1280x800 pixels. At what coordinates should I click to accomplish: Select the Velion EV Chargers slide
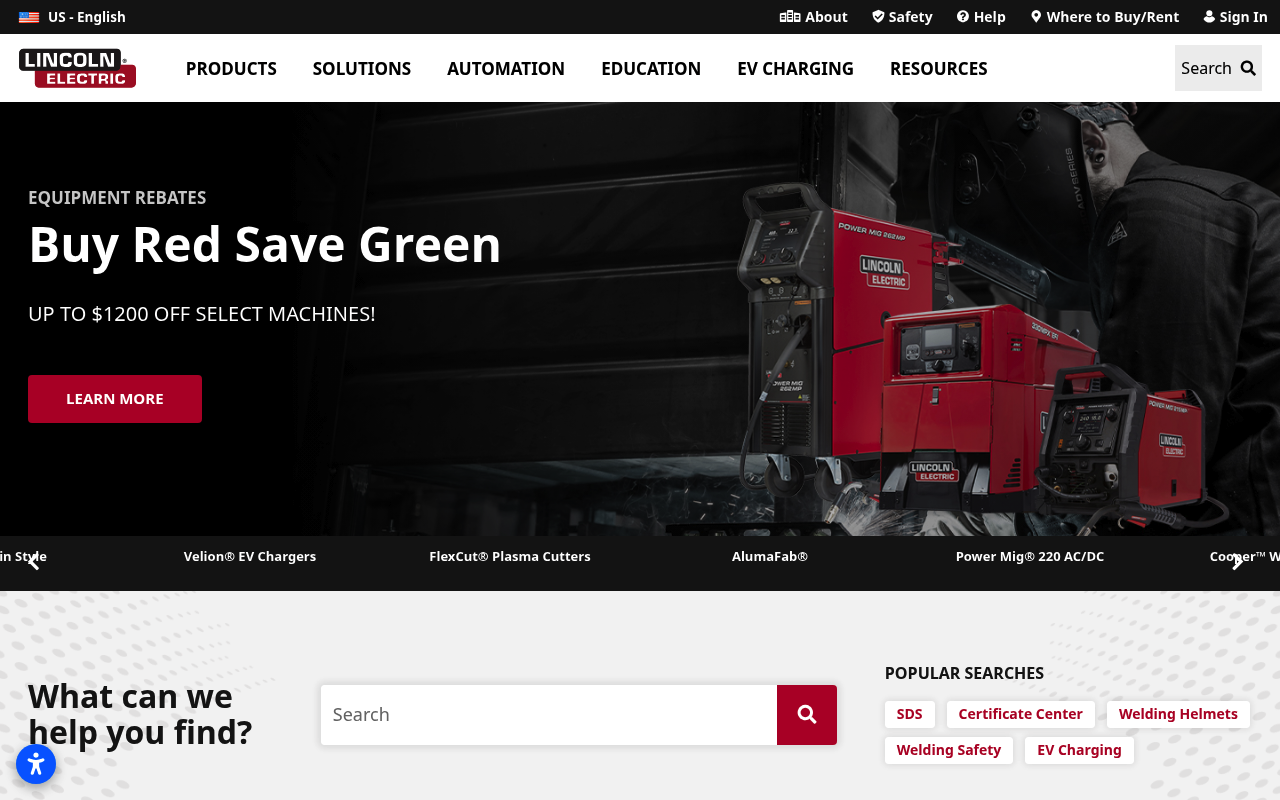point(250,557)
